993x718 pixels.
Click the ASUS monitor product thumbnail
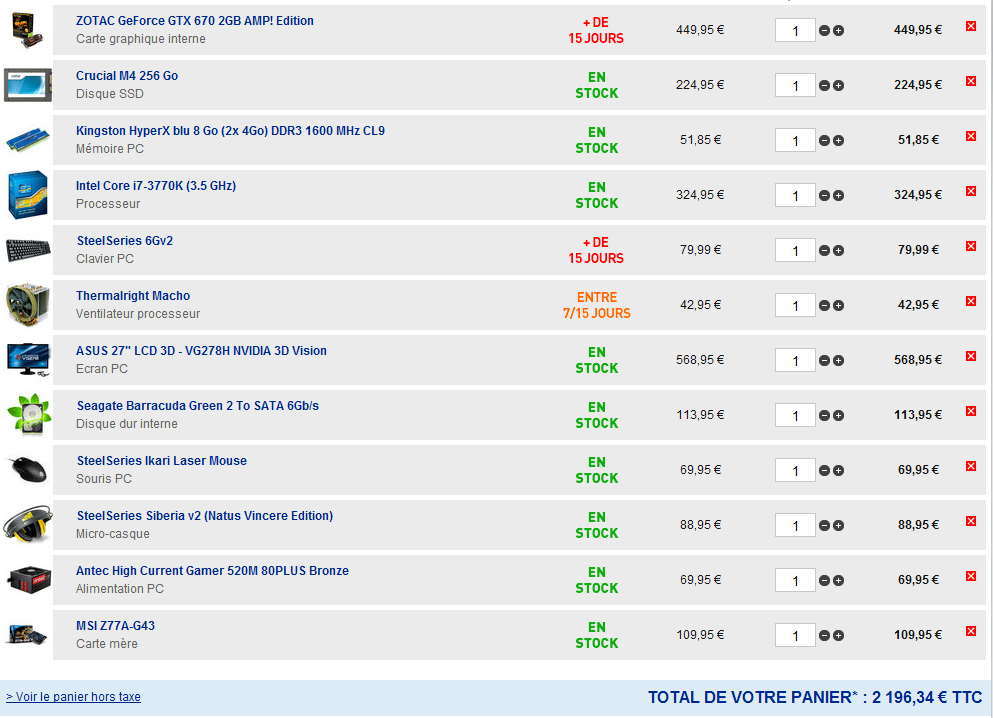click(x=27, y=359)
